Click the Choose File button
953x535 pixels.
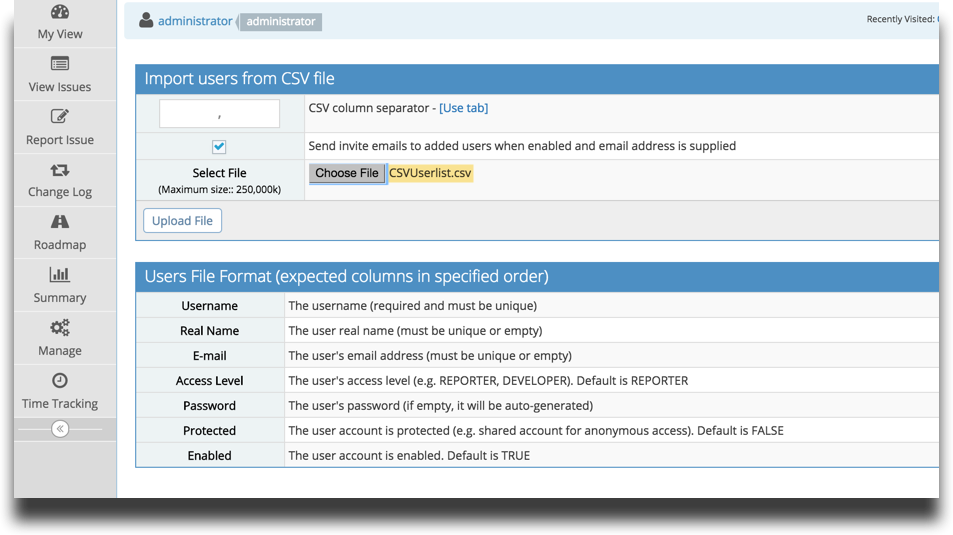click(347, 173)
